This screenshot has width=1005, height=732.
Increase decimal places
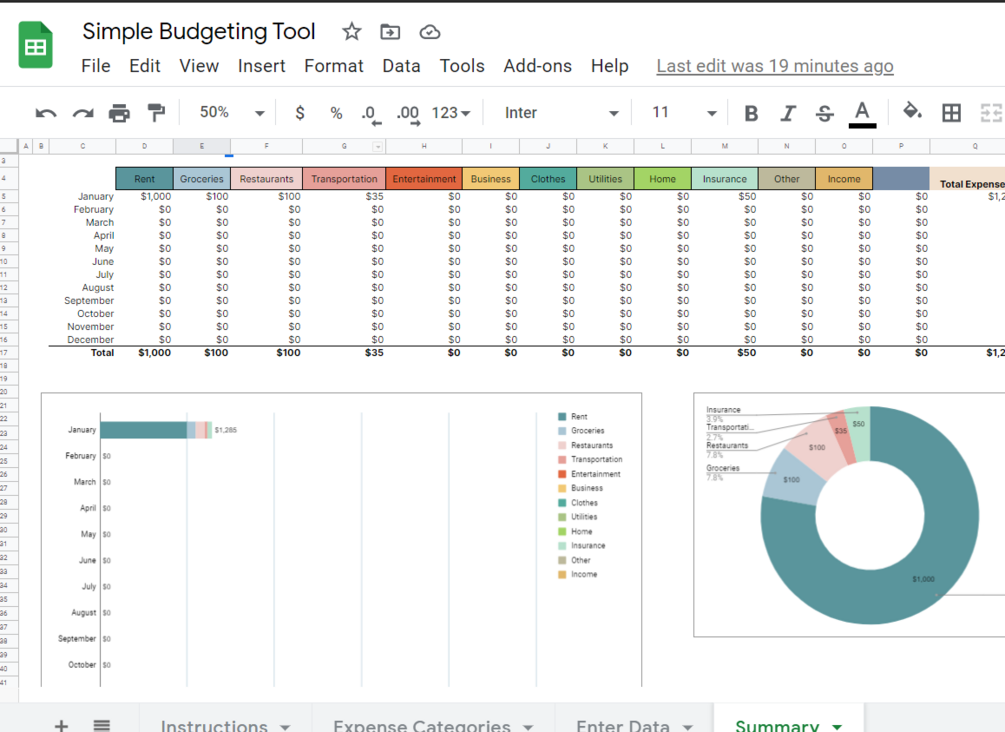(x=408, y=114)
